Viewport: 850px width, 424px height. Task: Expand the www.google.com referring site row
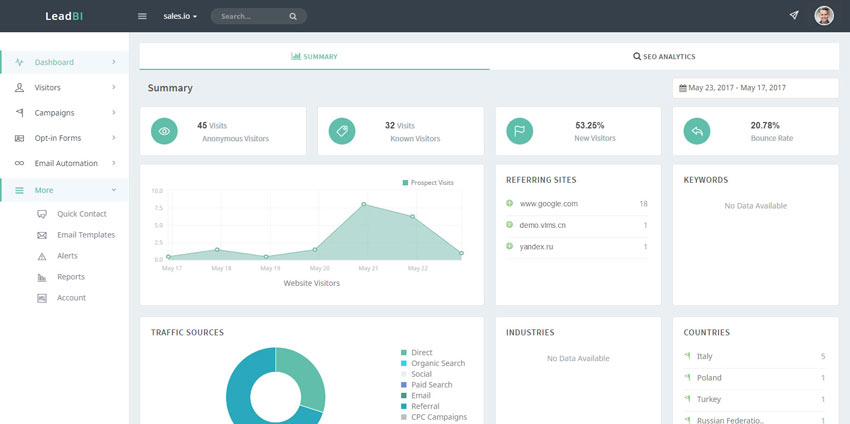[x=510, y=204]
